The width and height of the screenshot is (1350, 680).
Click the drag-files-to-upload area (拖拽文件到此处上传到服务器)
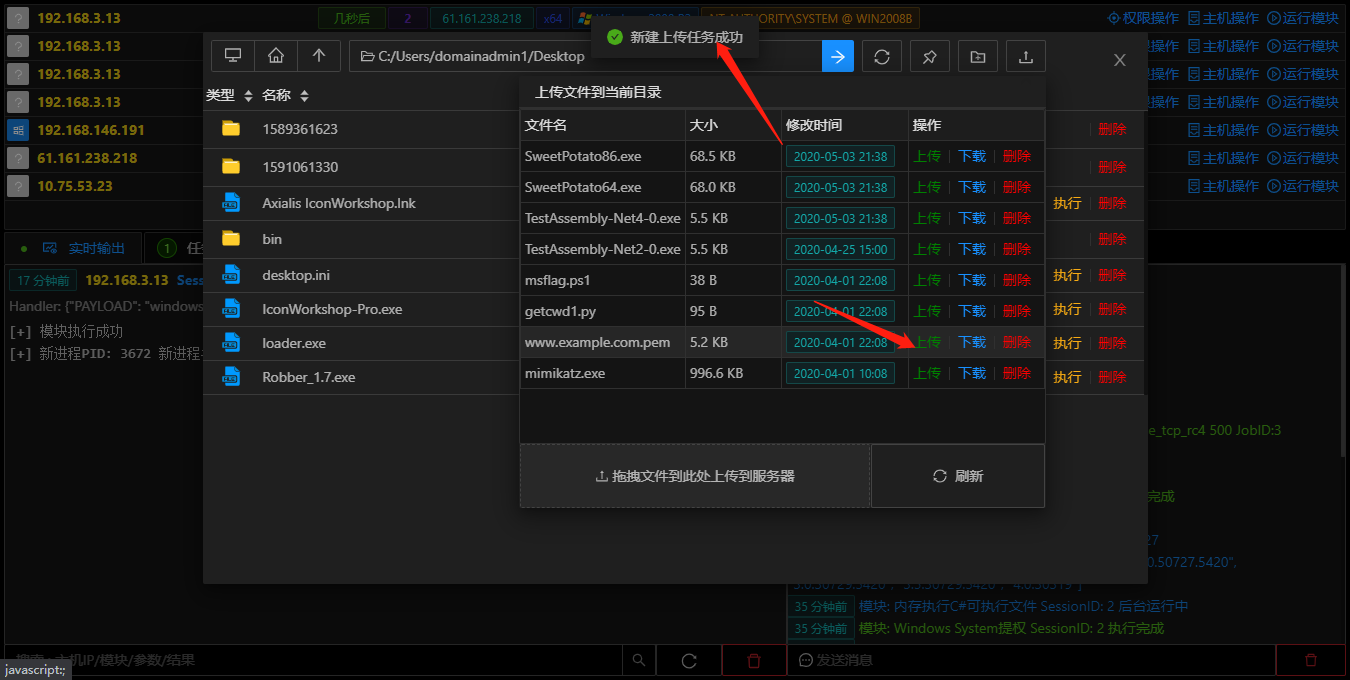pyautogui.click(x=695, y=476)
